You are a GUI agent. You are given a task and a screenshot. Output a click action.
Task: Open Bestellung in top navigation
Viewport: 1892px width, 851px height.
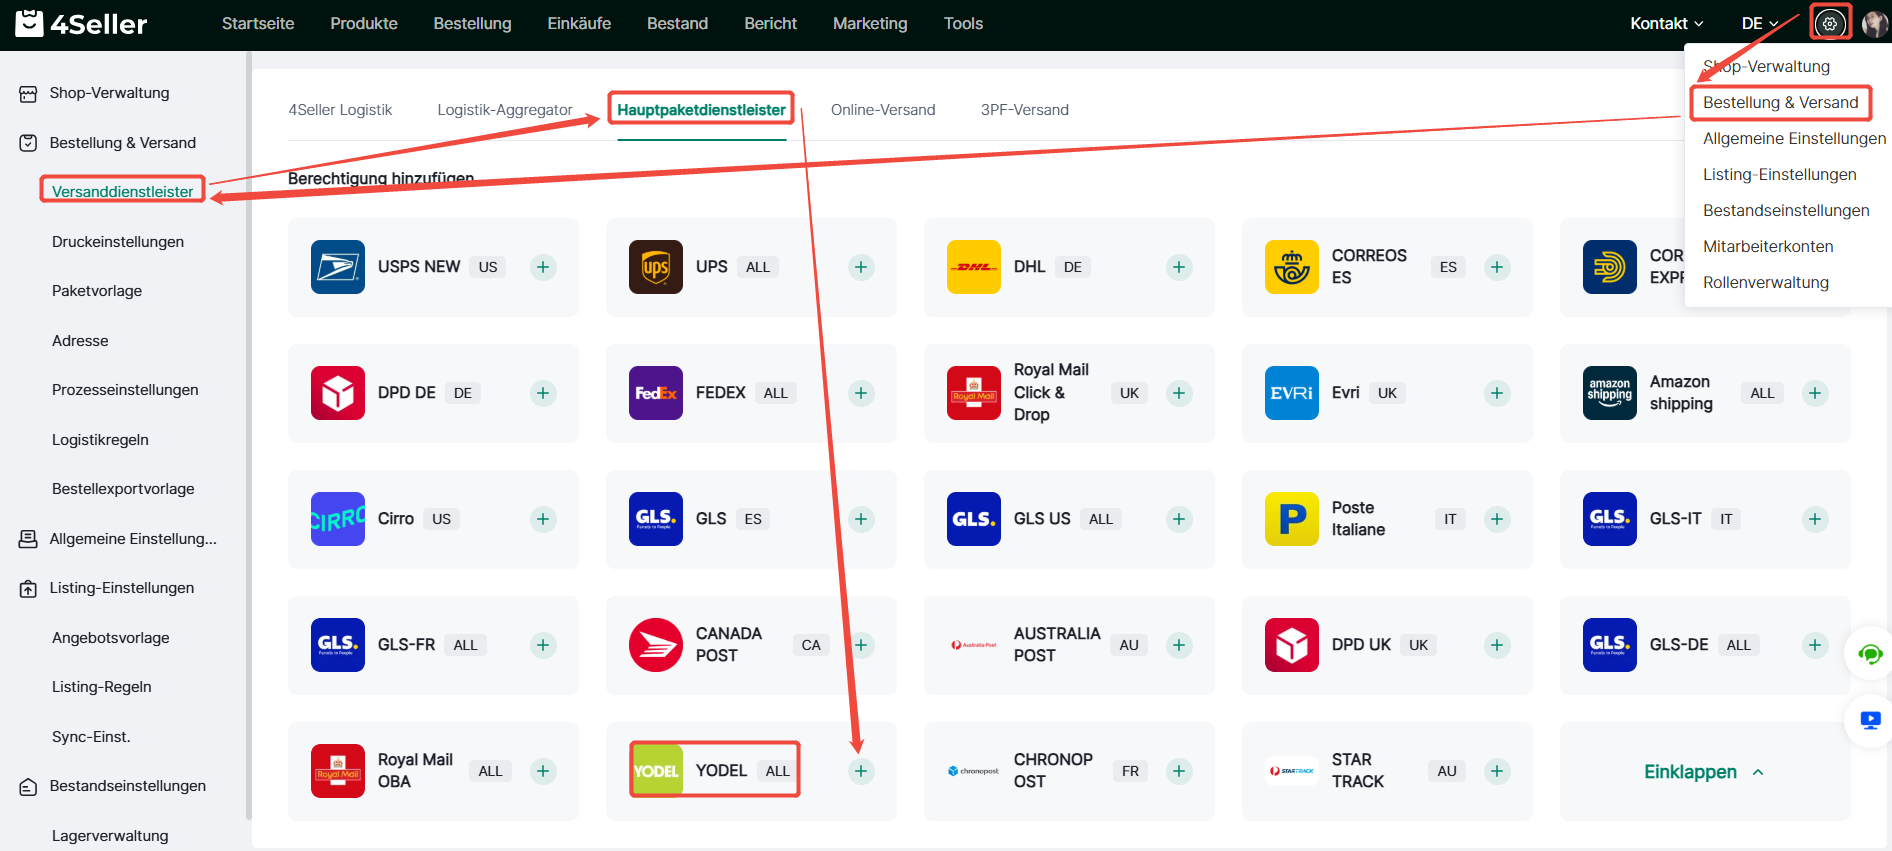coord(472,23)
